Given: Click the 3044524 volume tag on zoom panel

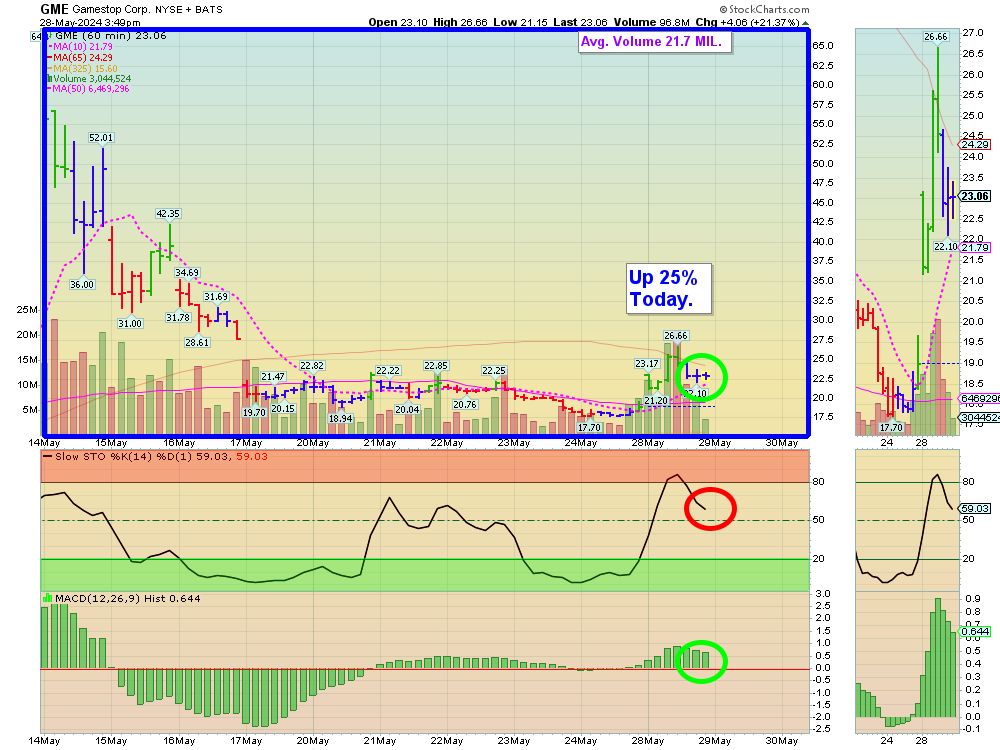Looking at the screenshot, I should coord(980,418).
